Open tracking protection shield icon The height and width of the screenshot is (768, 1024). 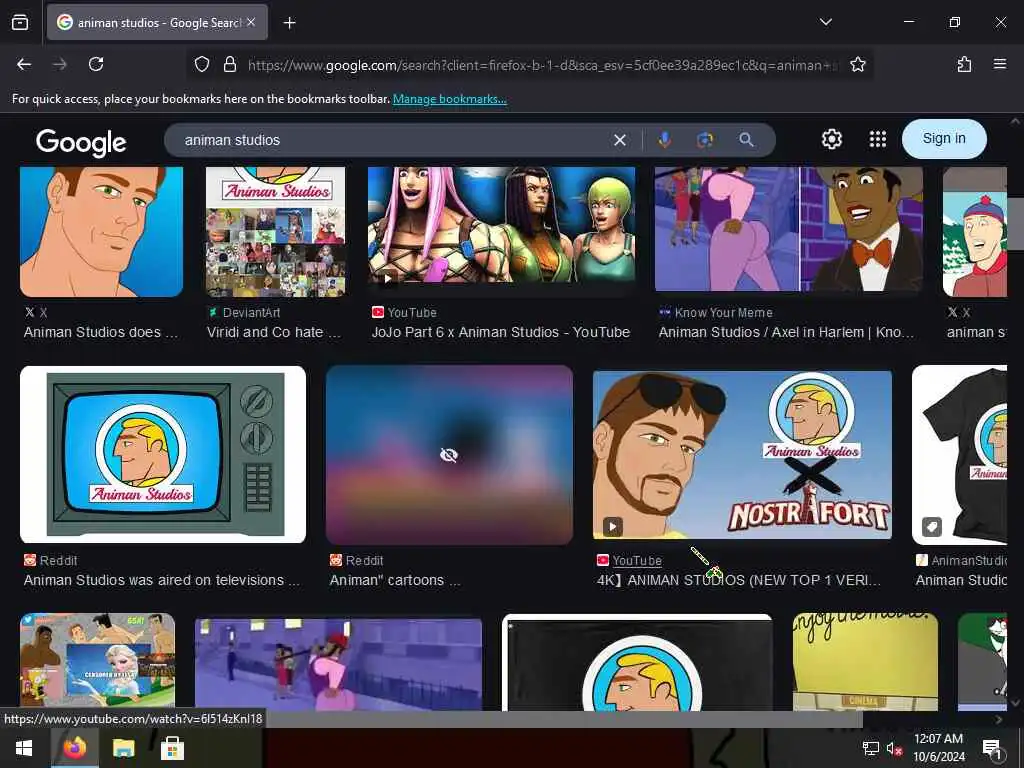pos(202,64)
